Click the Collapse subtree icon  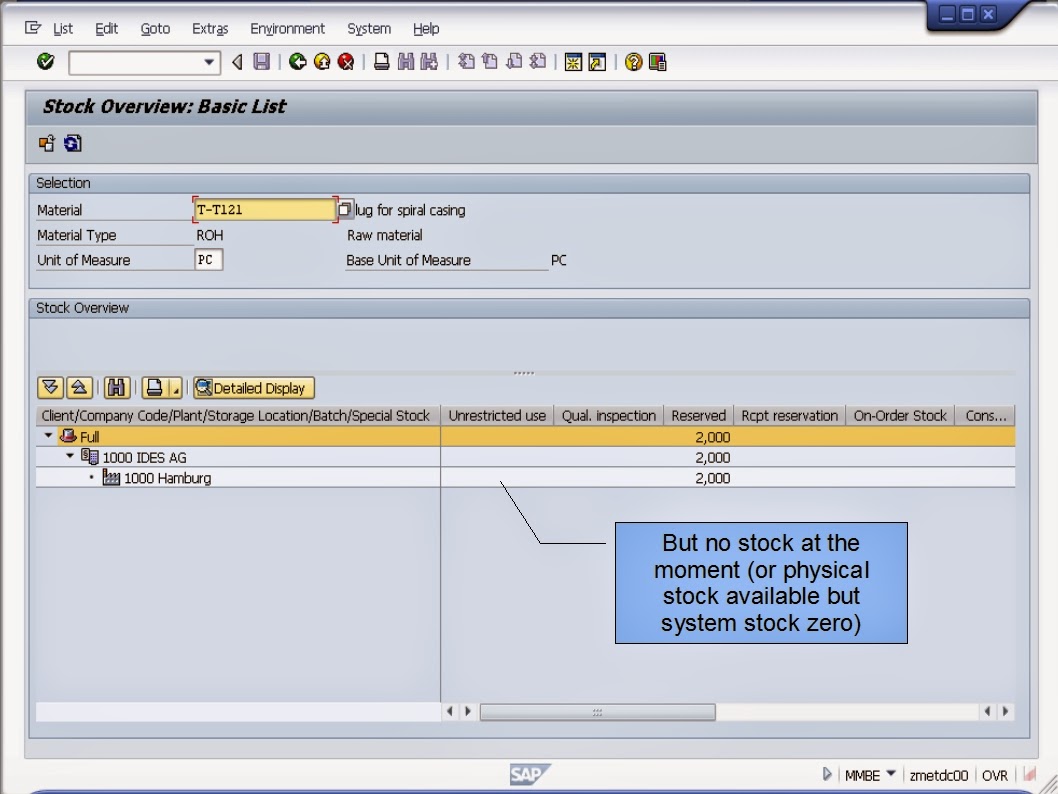79,388
